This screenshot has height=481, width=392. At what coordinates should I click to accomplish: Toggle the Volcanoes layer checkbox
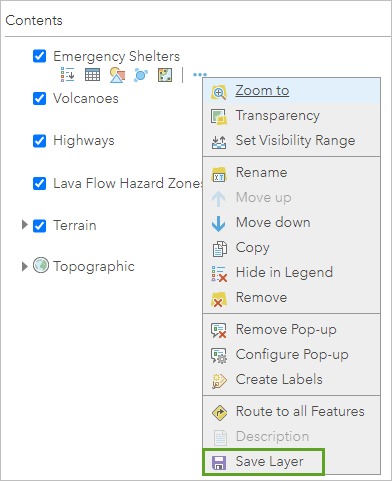[40, 98]
